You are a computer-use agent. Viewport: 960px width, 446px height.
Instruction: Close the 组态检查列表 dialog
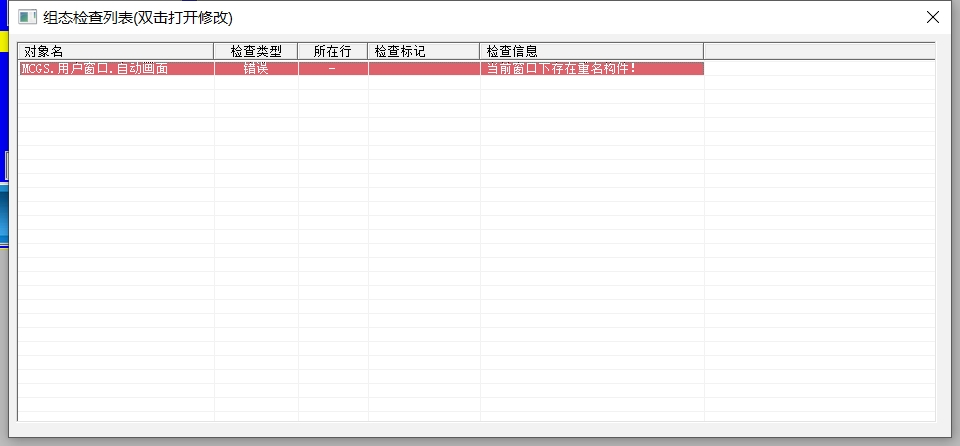(932, 17)
